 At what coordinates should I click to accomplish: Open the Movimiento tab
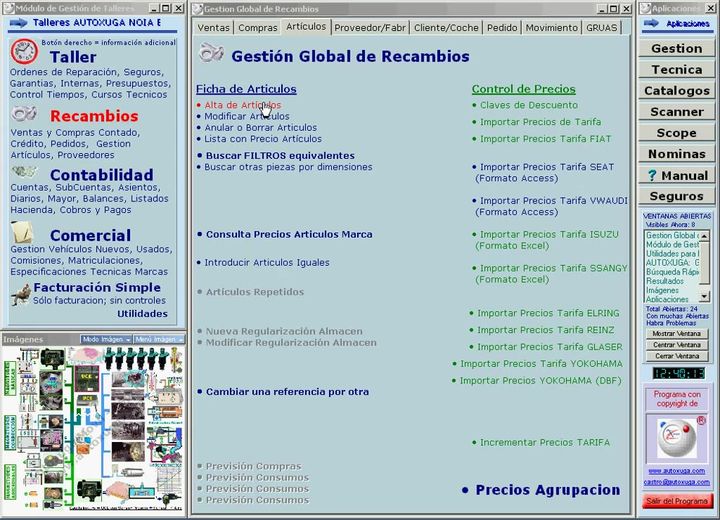551,28
